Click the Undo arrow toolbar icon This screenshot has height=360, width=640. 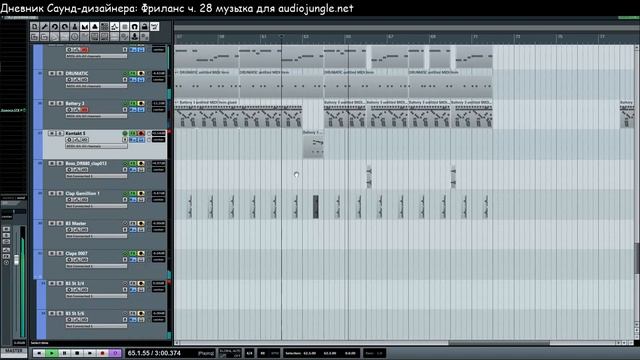click(x=54, y=27)
